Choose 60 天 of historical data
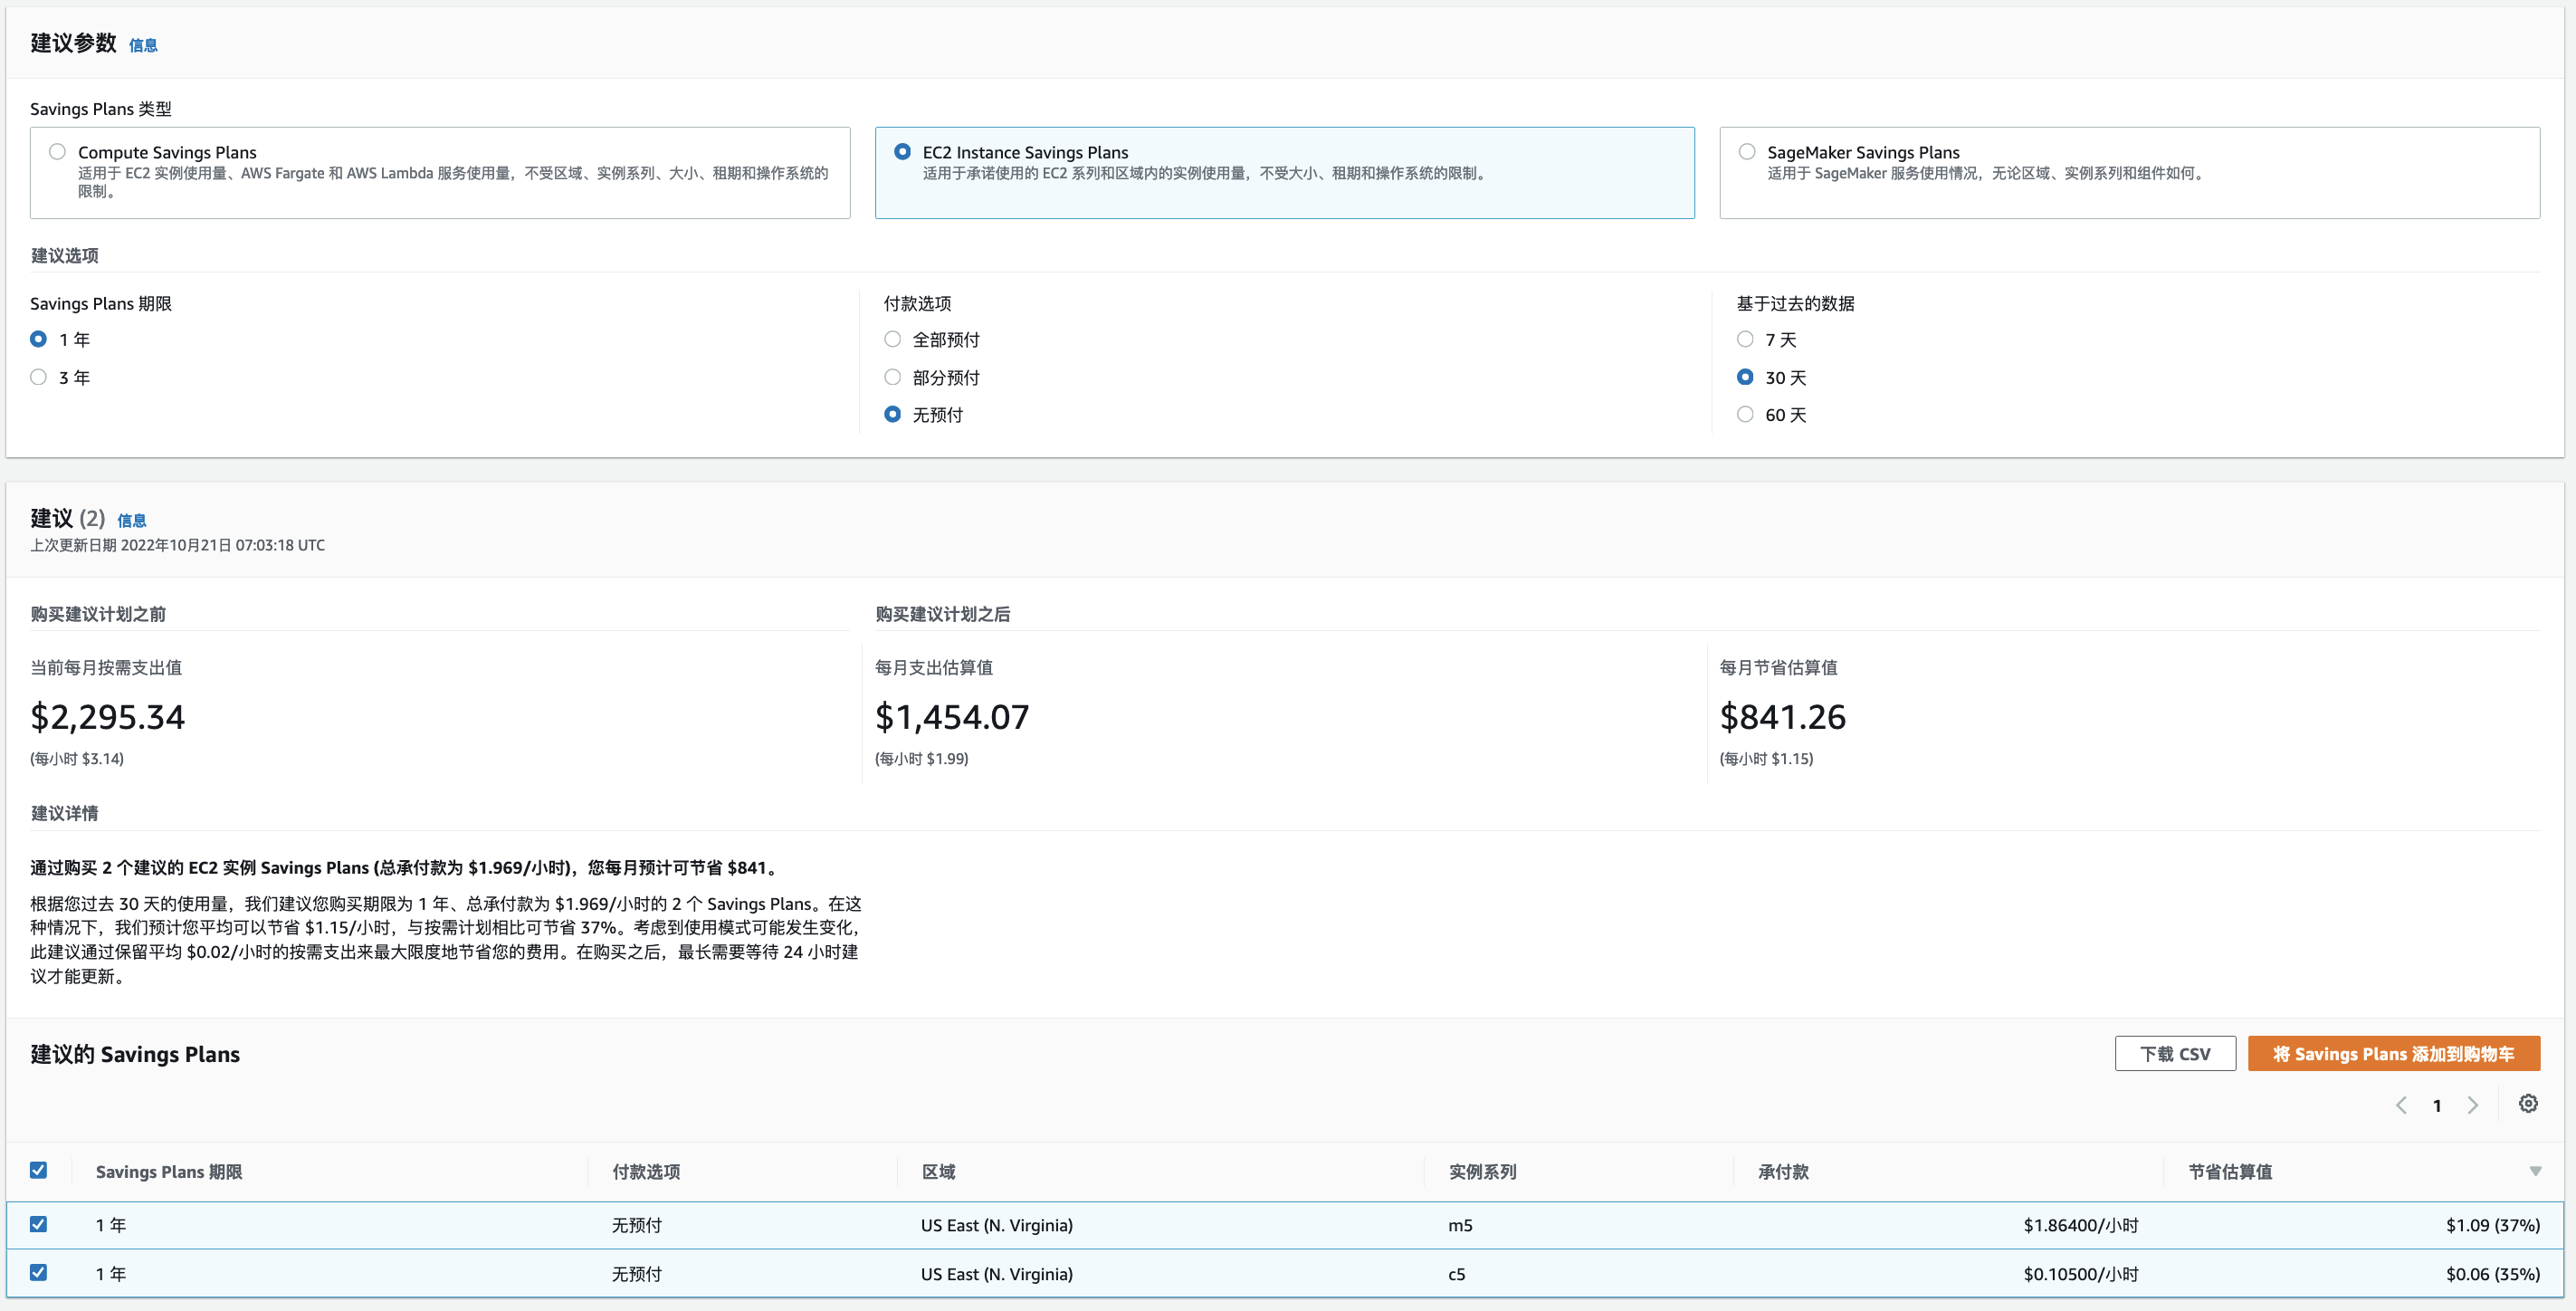This screenshot has height=1311, width=2576. (1746, 414)
